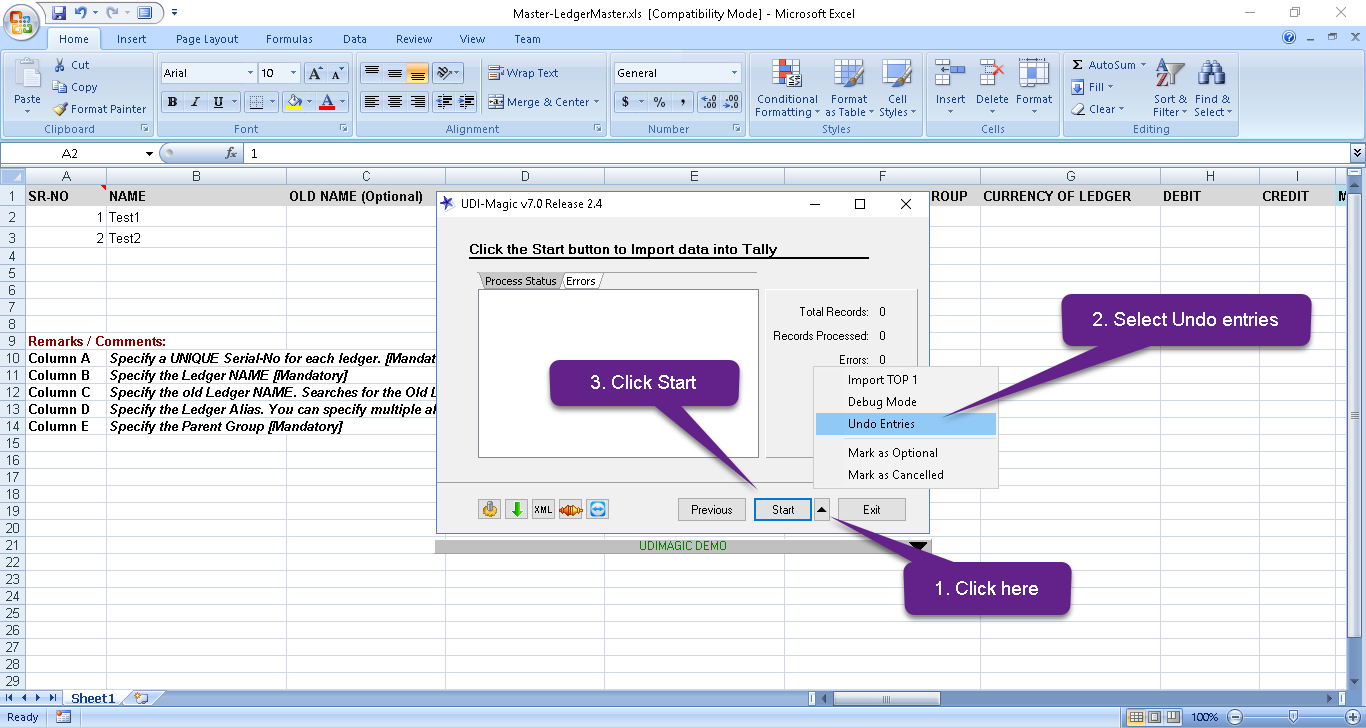Image resolution: width=1366 pixels, height=728 pixels.
Task: Click the formula bar input field
Action: coord(796,153)
